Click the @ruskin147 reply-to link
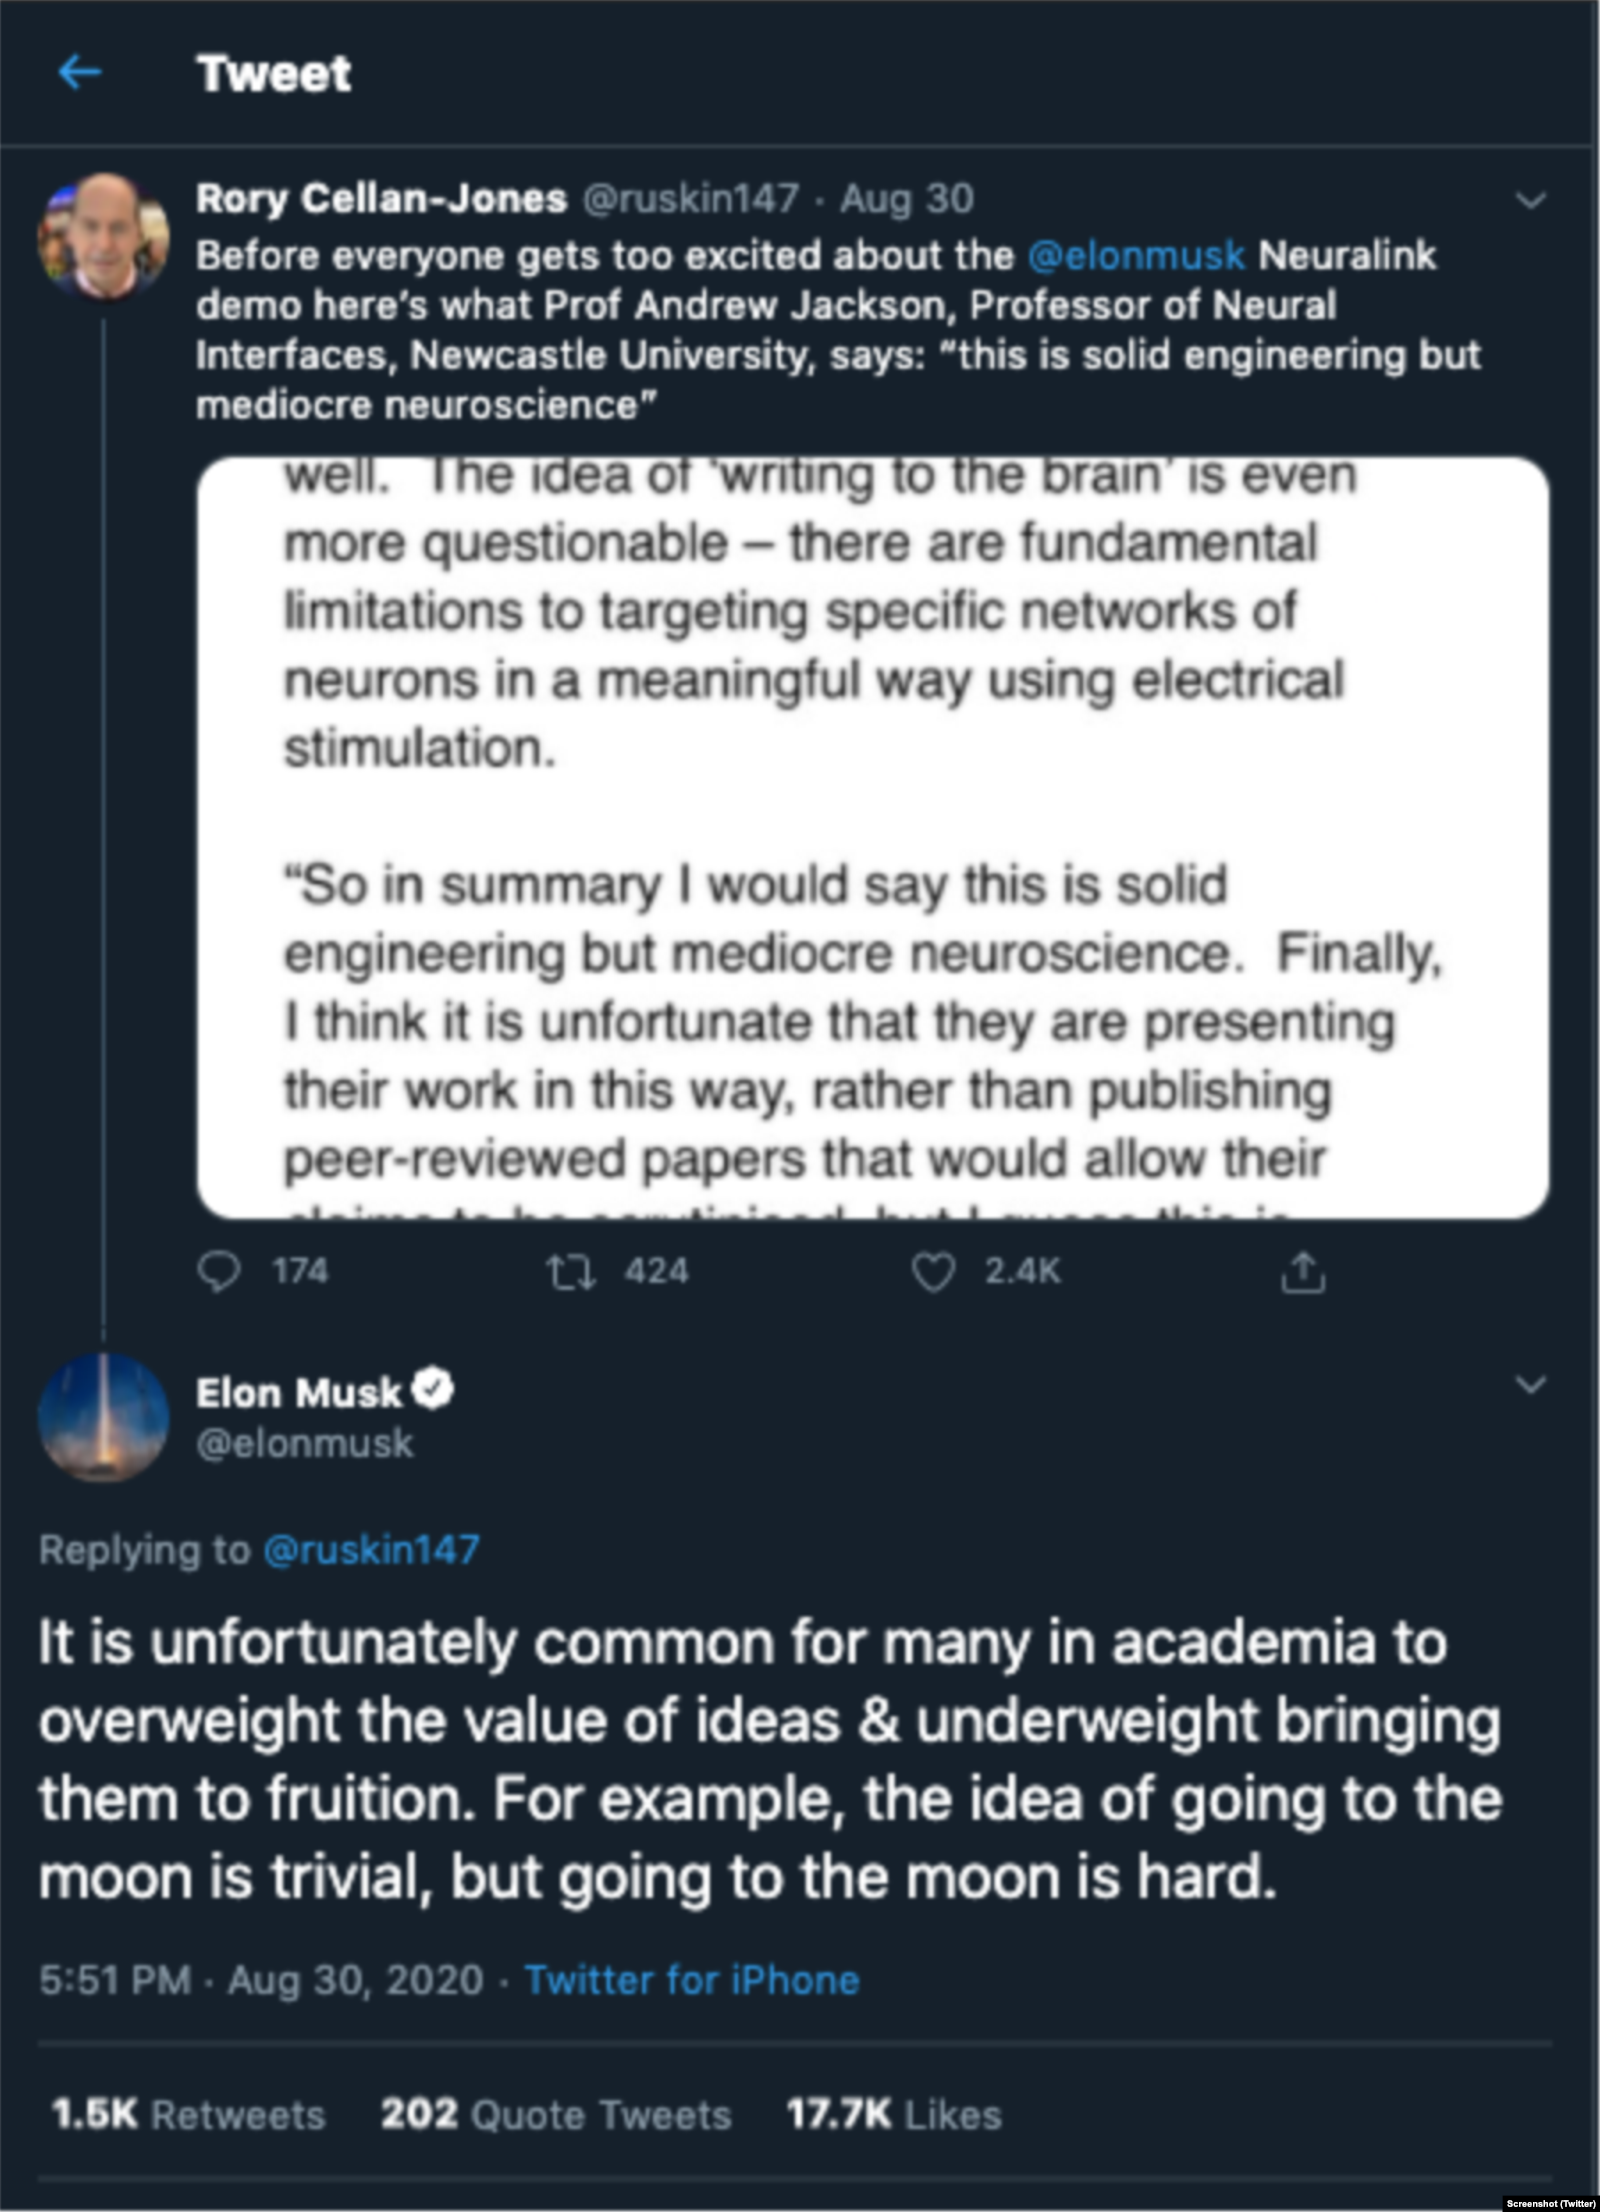1600x2212 pixels. (371, 1550)
